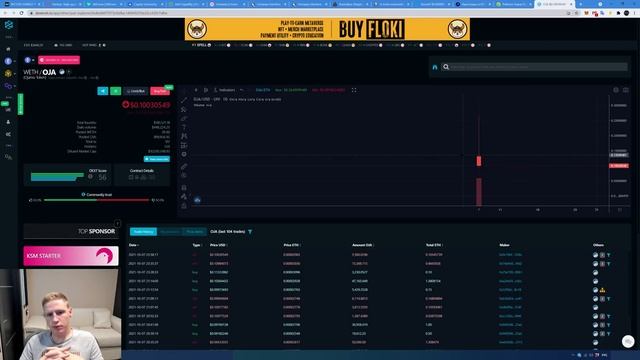Click the community trust bar
Screen dimensions: 640x360
(96, 200)
